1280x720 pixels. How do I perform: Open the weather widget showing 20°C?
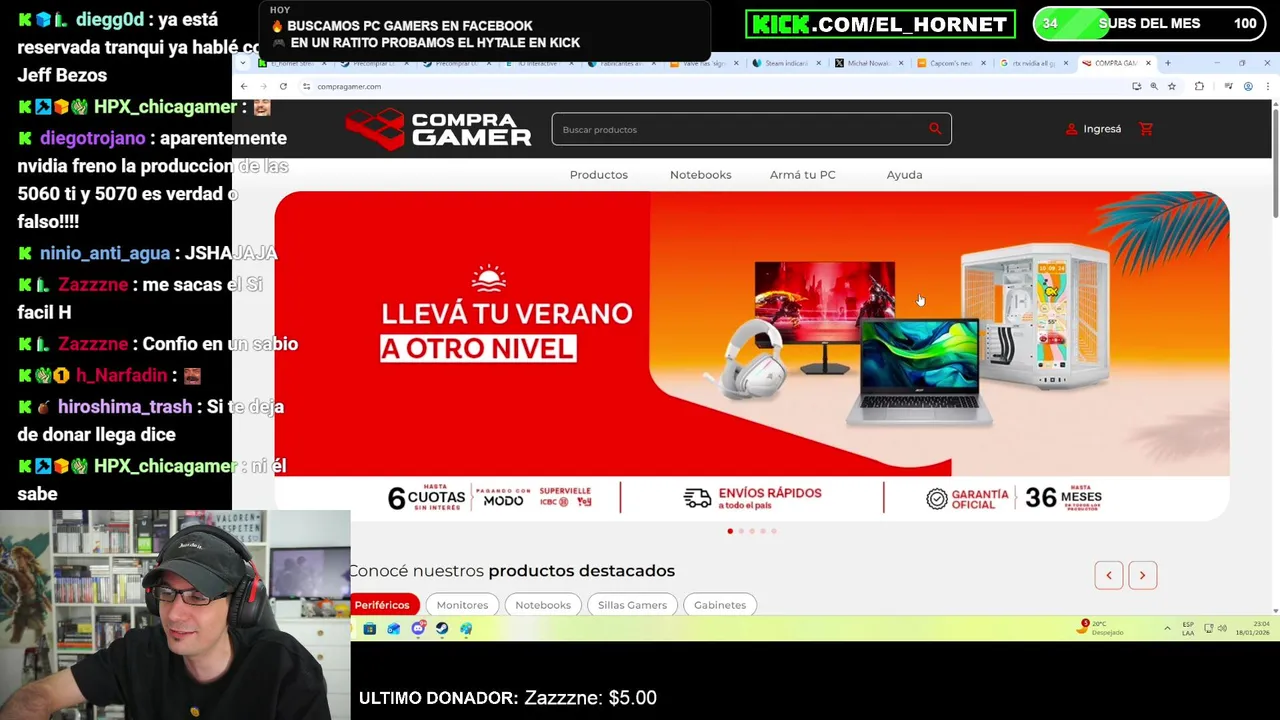pos(1101,628)
